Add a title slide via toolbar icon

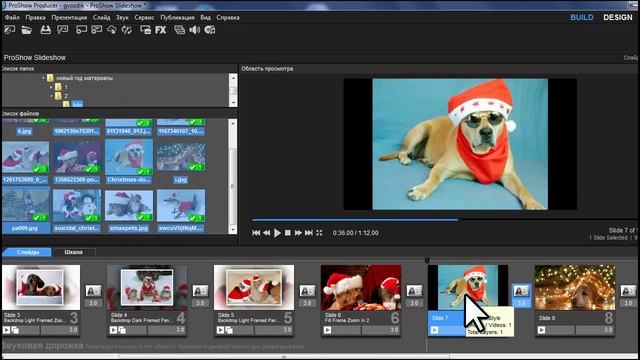[96, 30]
